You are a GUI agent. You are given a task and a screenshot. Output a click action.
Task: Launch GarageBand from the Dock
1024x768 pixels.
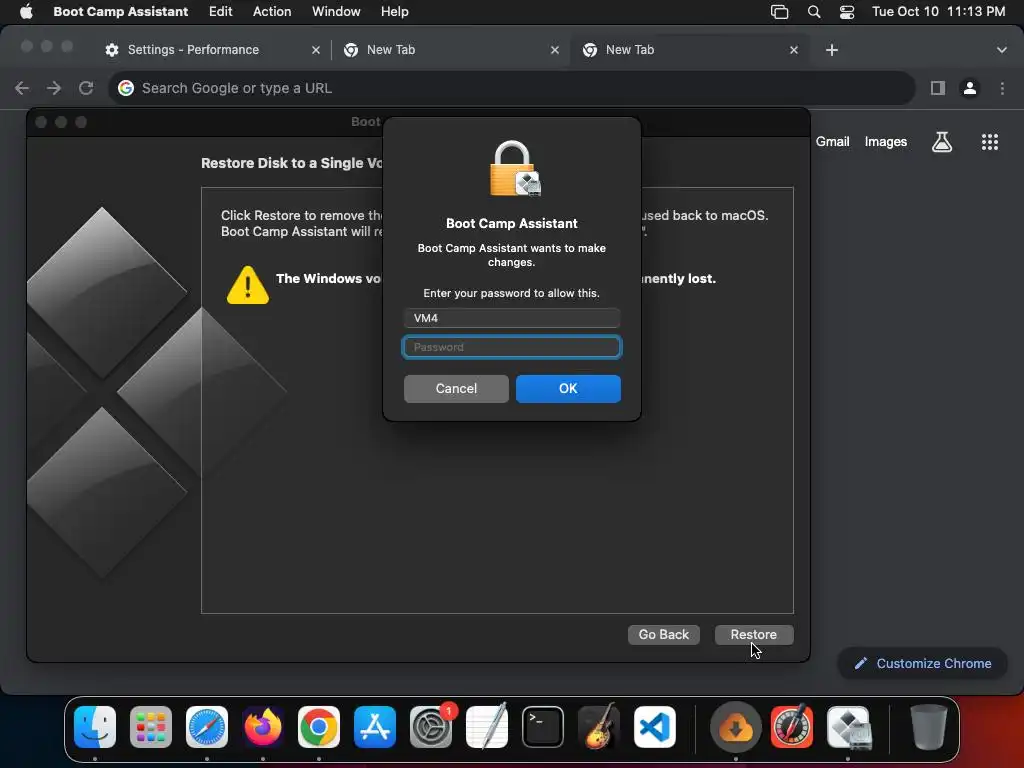(599, 727)
